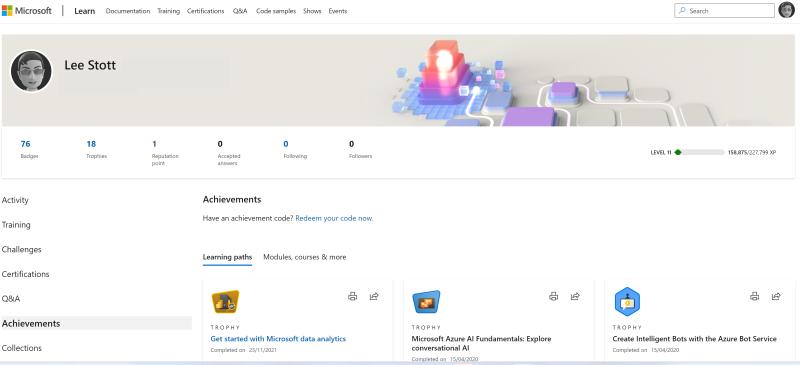Click Redeem your code now link
This screenshot has width=800, height=365.
click(334, 218)
